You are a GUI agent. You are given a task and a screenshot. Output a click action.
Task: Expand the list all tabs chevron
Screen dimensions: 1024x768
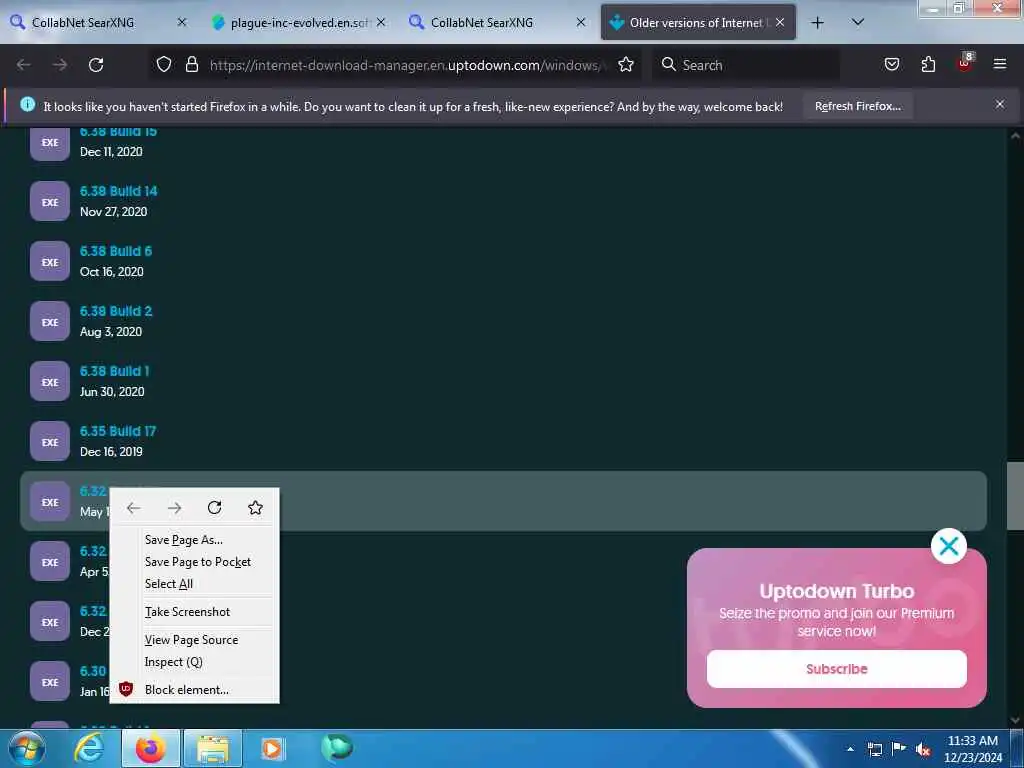(x=857, y=22)
